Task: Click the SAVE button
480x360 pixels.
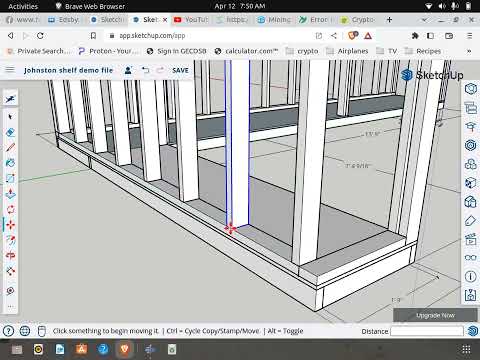Action: pos(180,70)
